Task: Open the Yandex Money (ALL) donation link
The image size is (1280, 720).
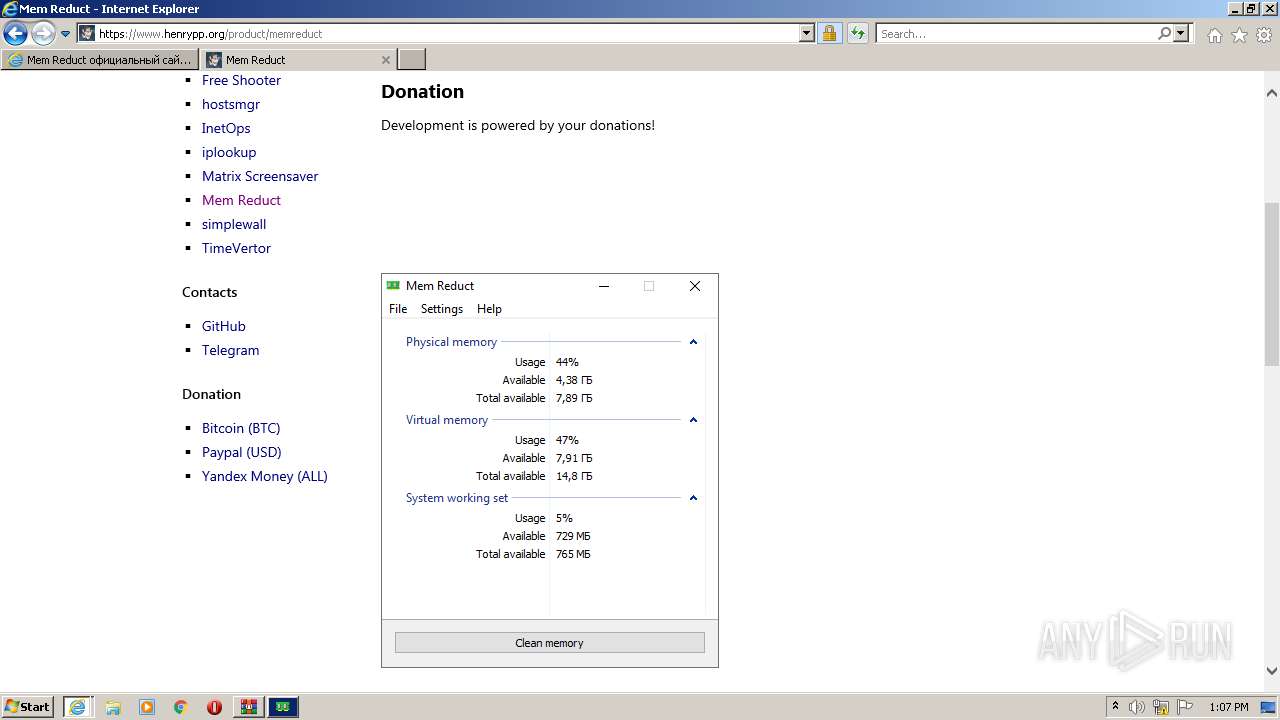Action: (265, 476)
